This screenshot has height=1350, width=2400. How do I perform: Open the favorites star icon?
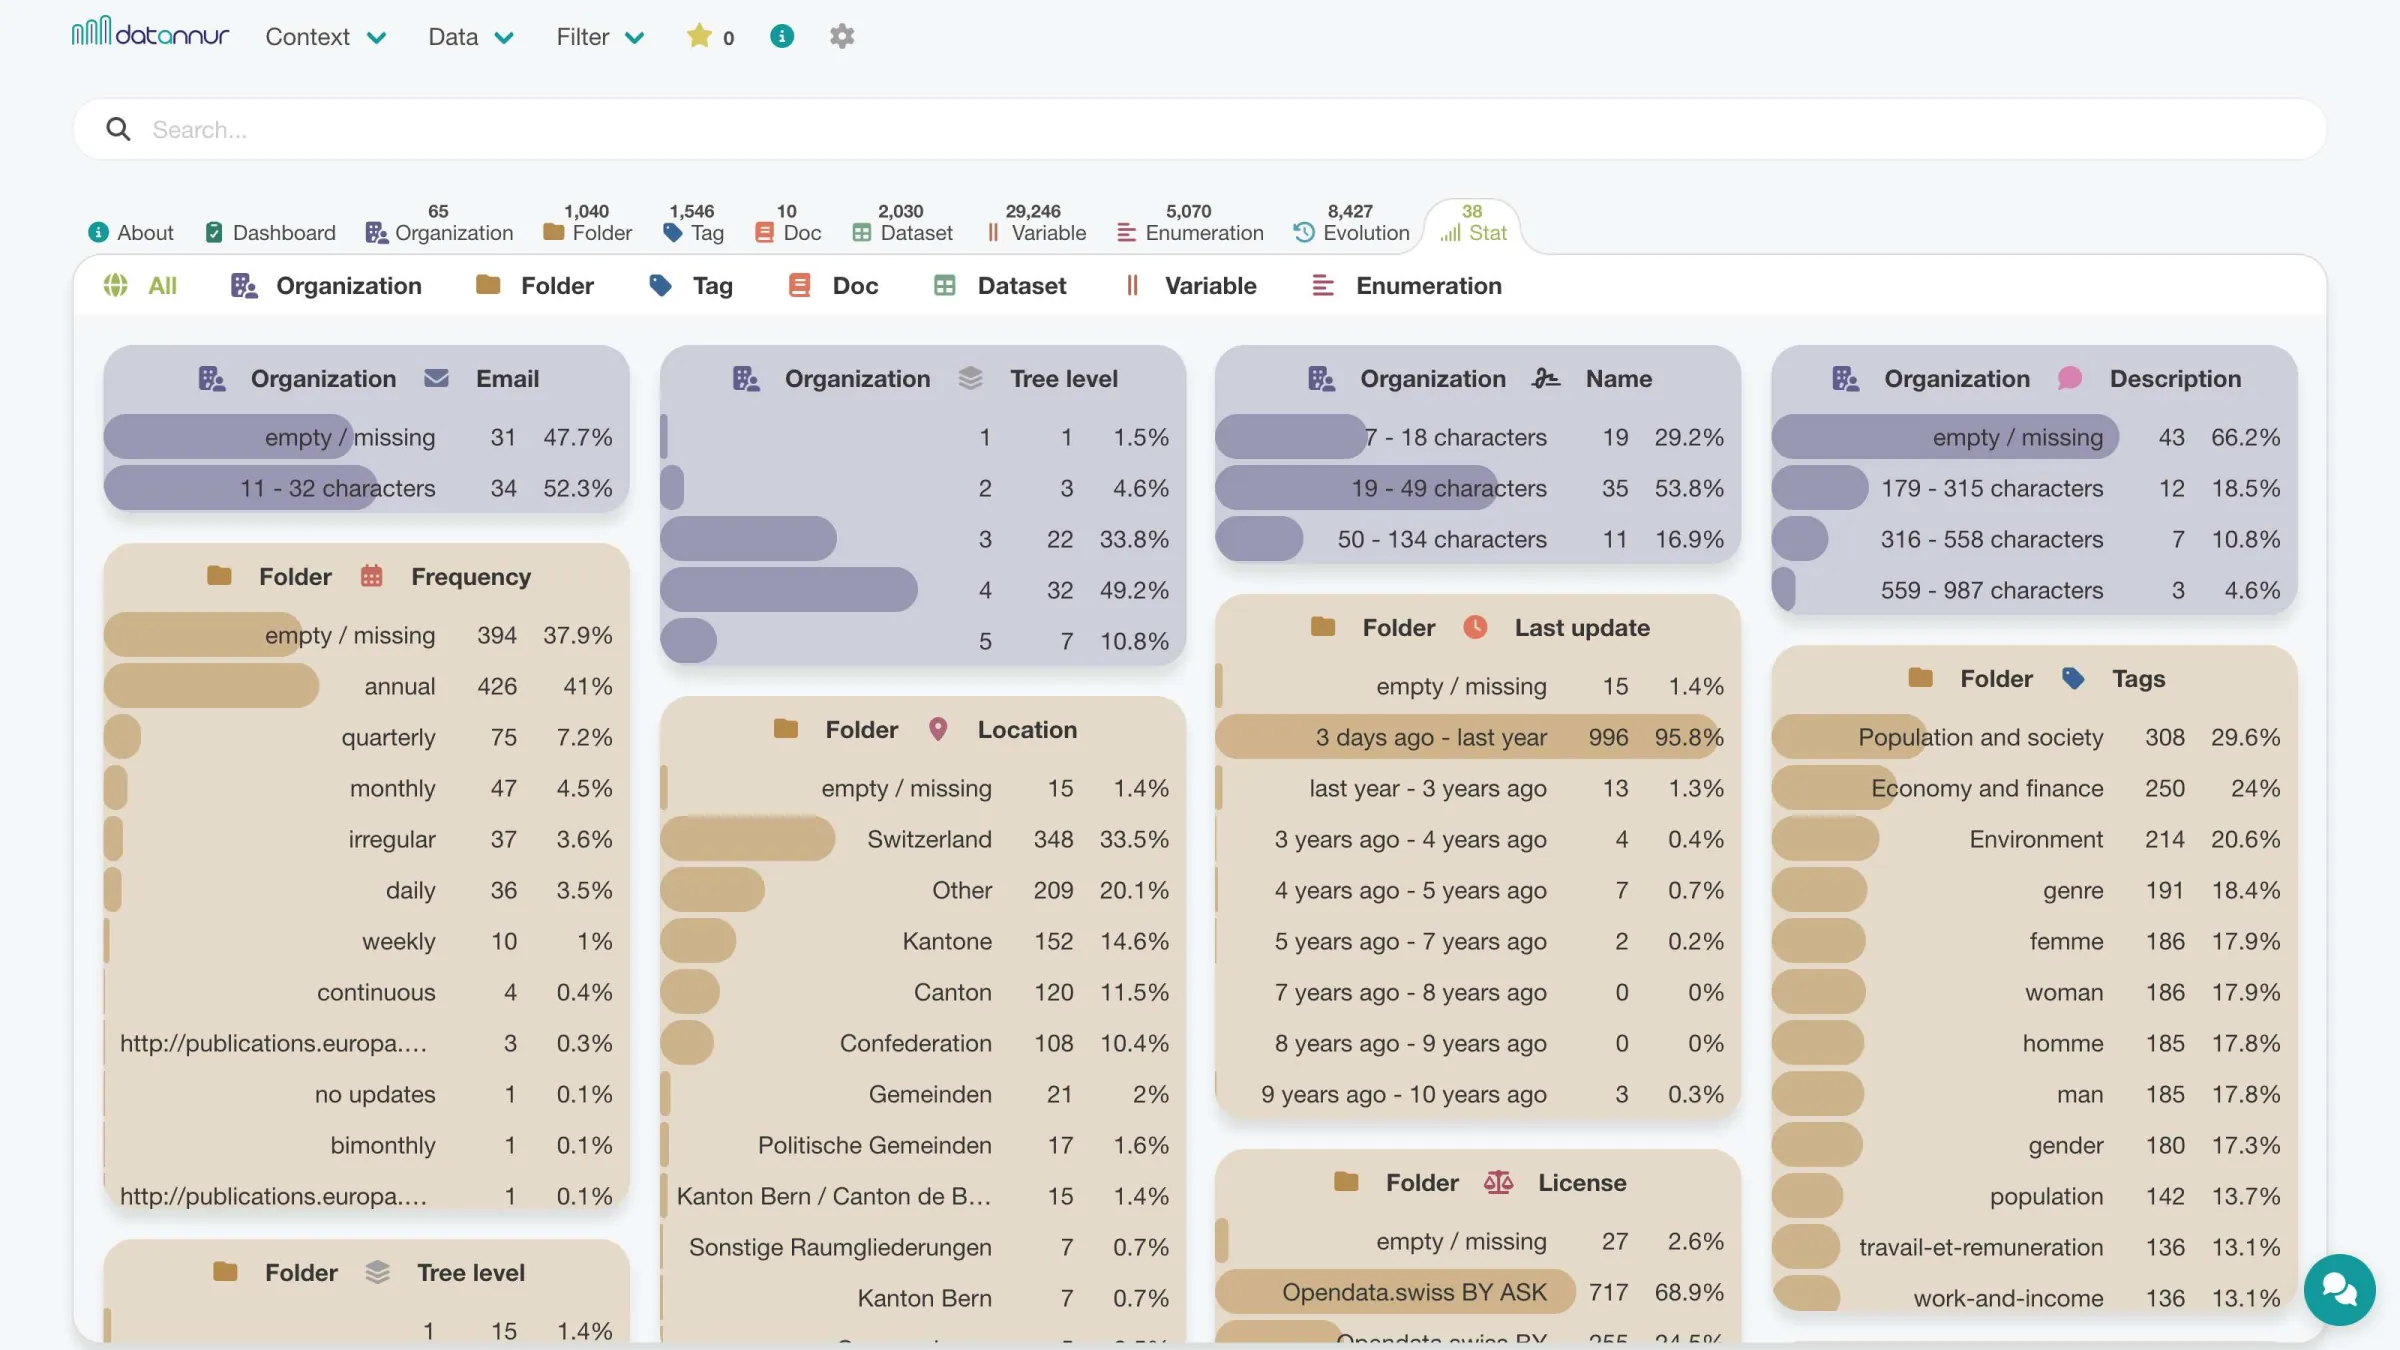click(x=699, y=37)
